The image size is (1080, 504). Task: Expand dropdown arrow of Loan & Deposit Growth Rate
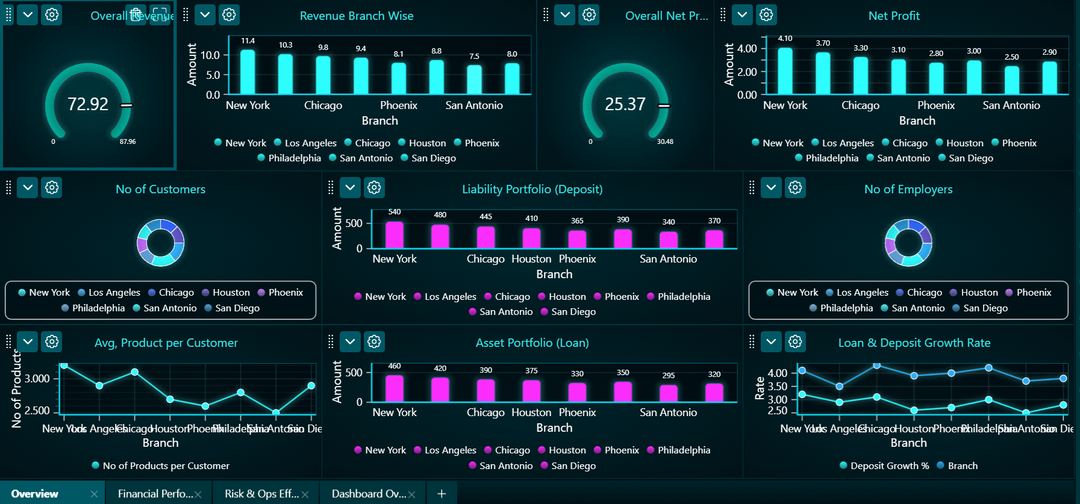[x=771, y=342]
